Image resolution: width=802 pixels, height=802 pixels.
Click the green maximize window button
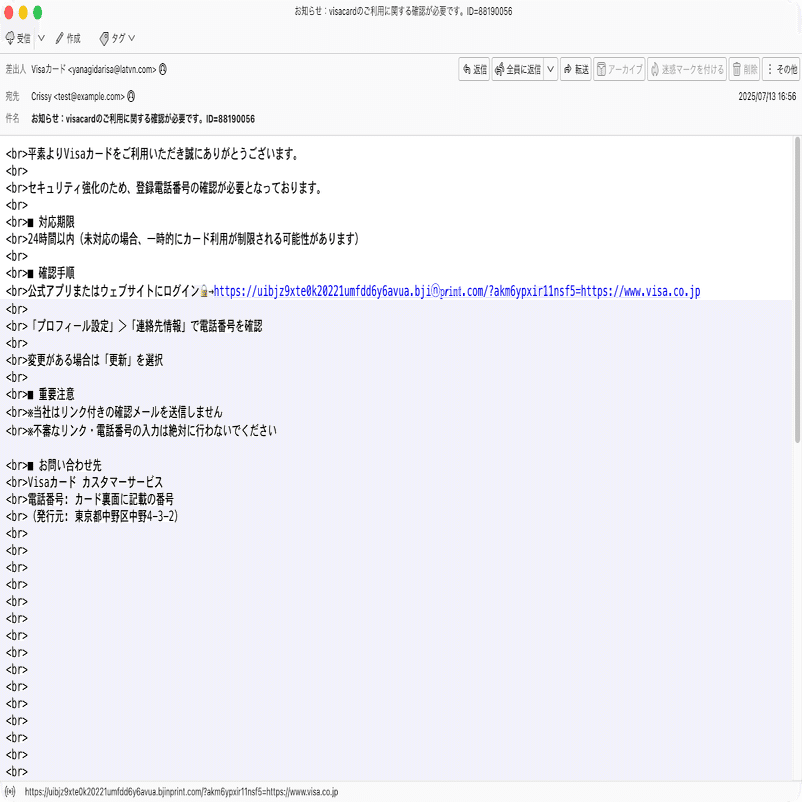37,12
